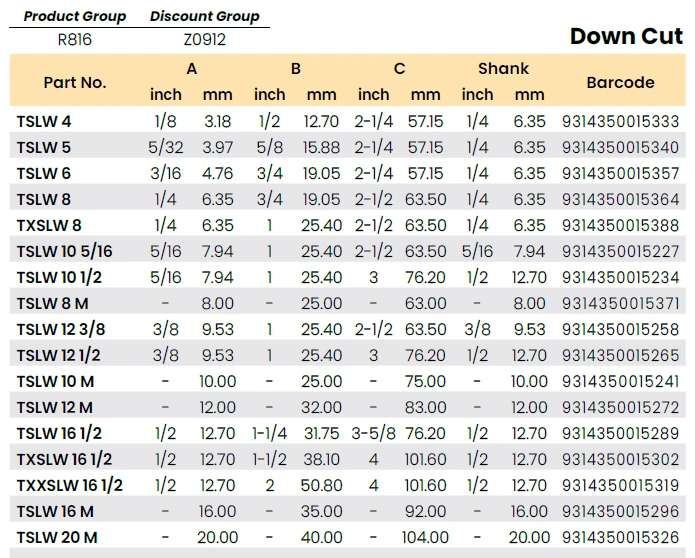Select part number TSLW 4
This screenshot has height=558, width=695.
tap(44, 122)
